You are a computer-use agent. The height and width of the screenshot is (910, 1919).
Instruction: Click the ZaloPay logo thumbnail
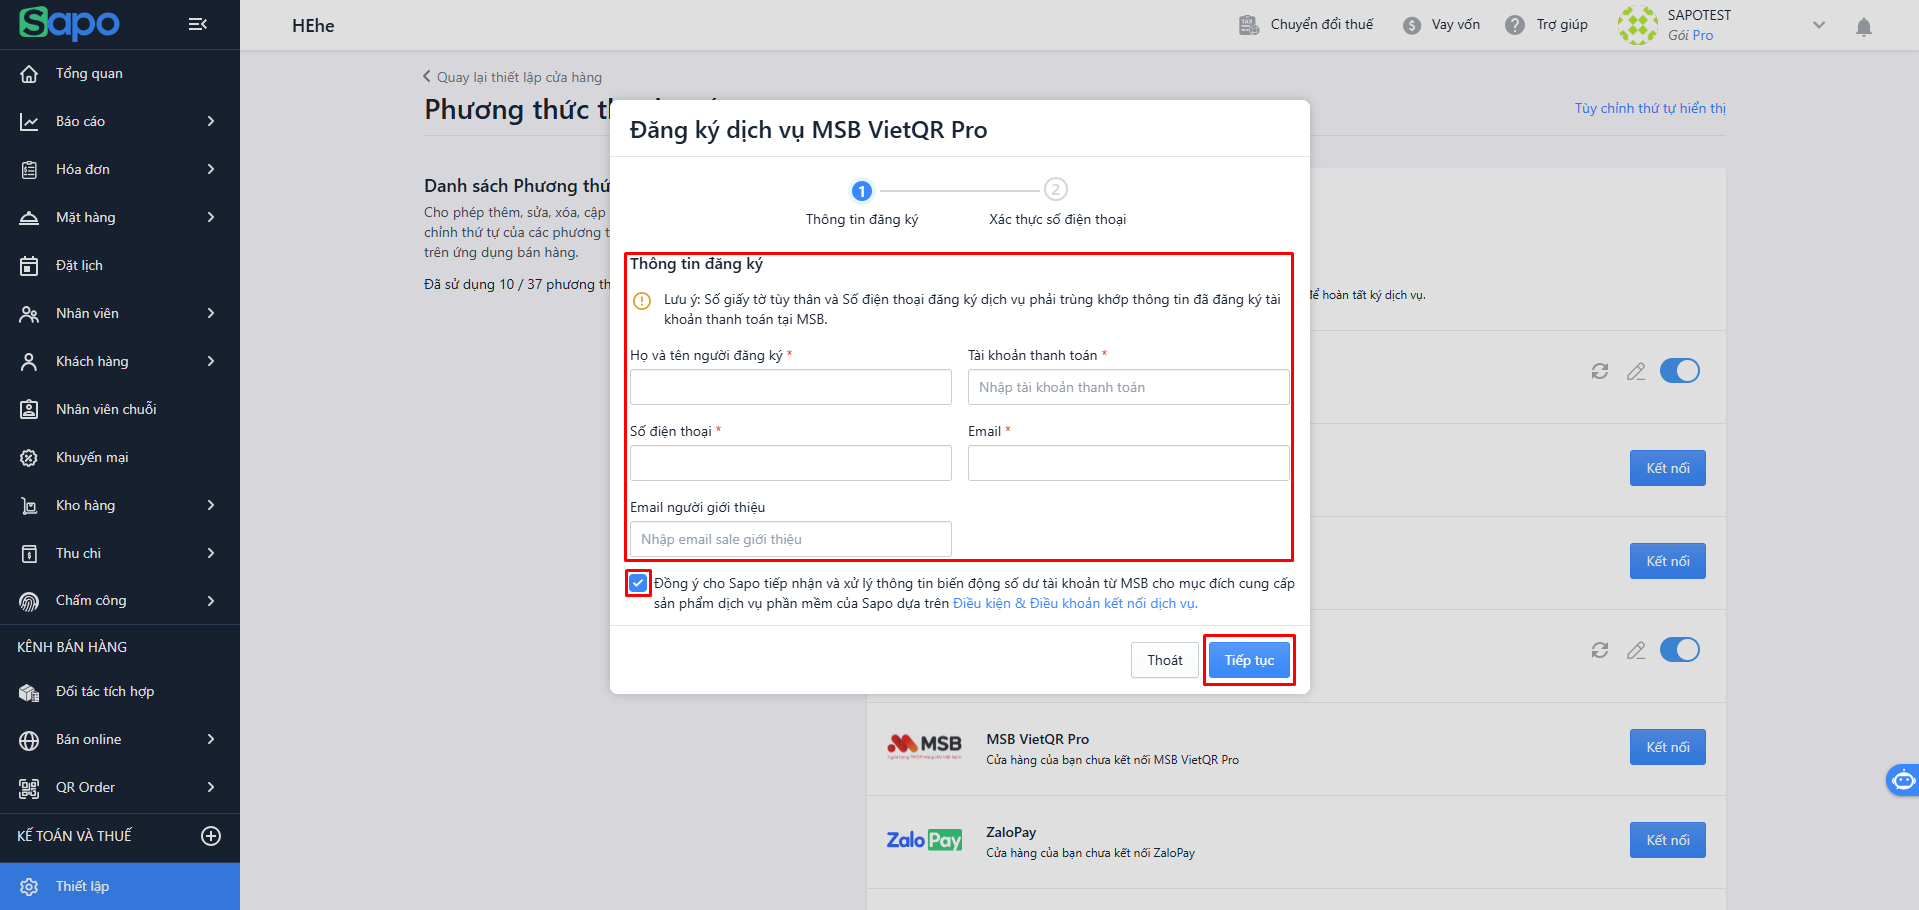tap(924, 840)
